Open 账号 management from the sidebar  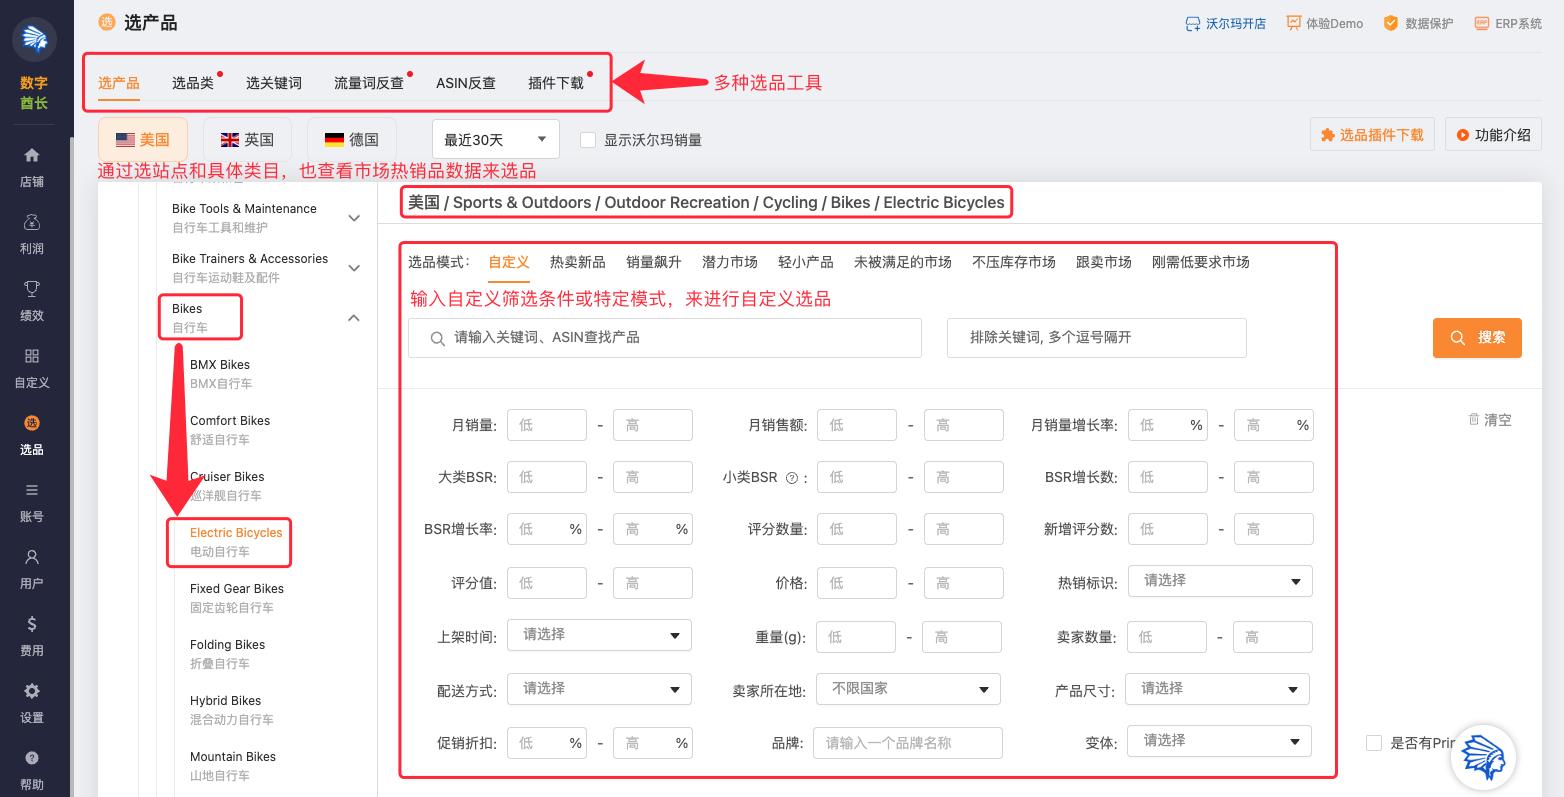click(31, 501)
